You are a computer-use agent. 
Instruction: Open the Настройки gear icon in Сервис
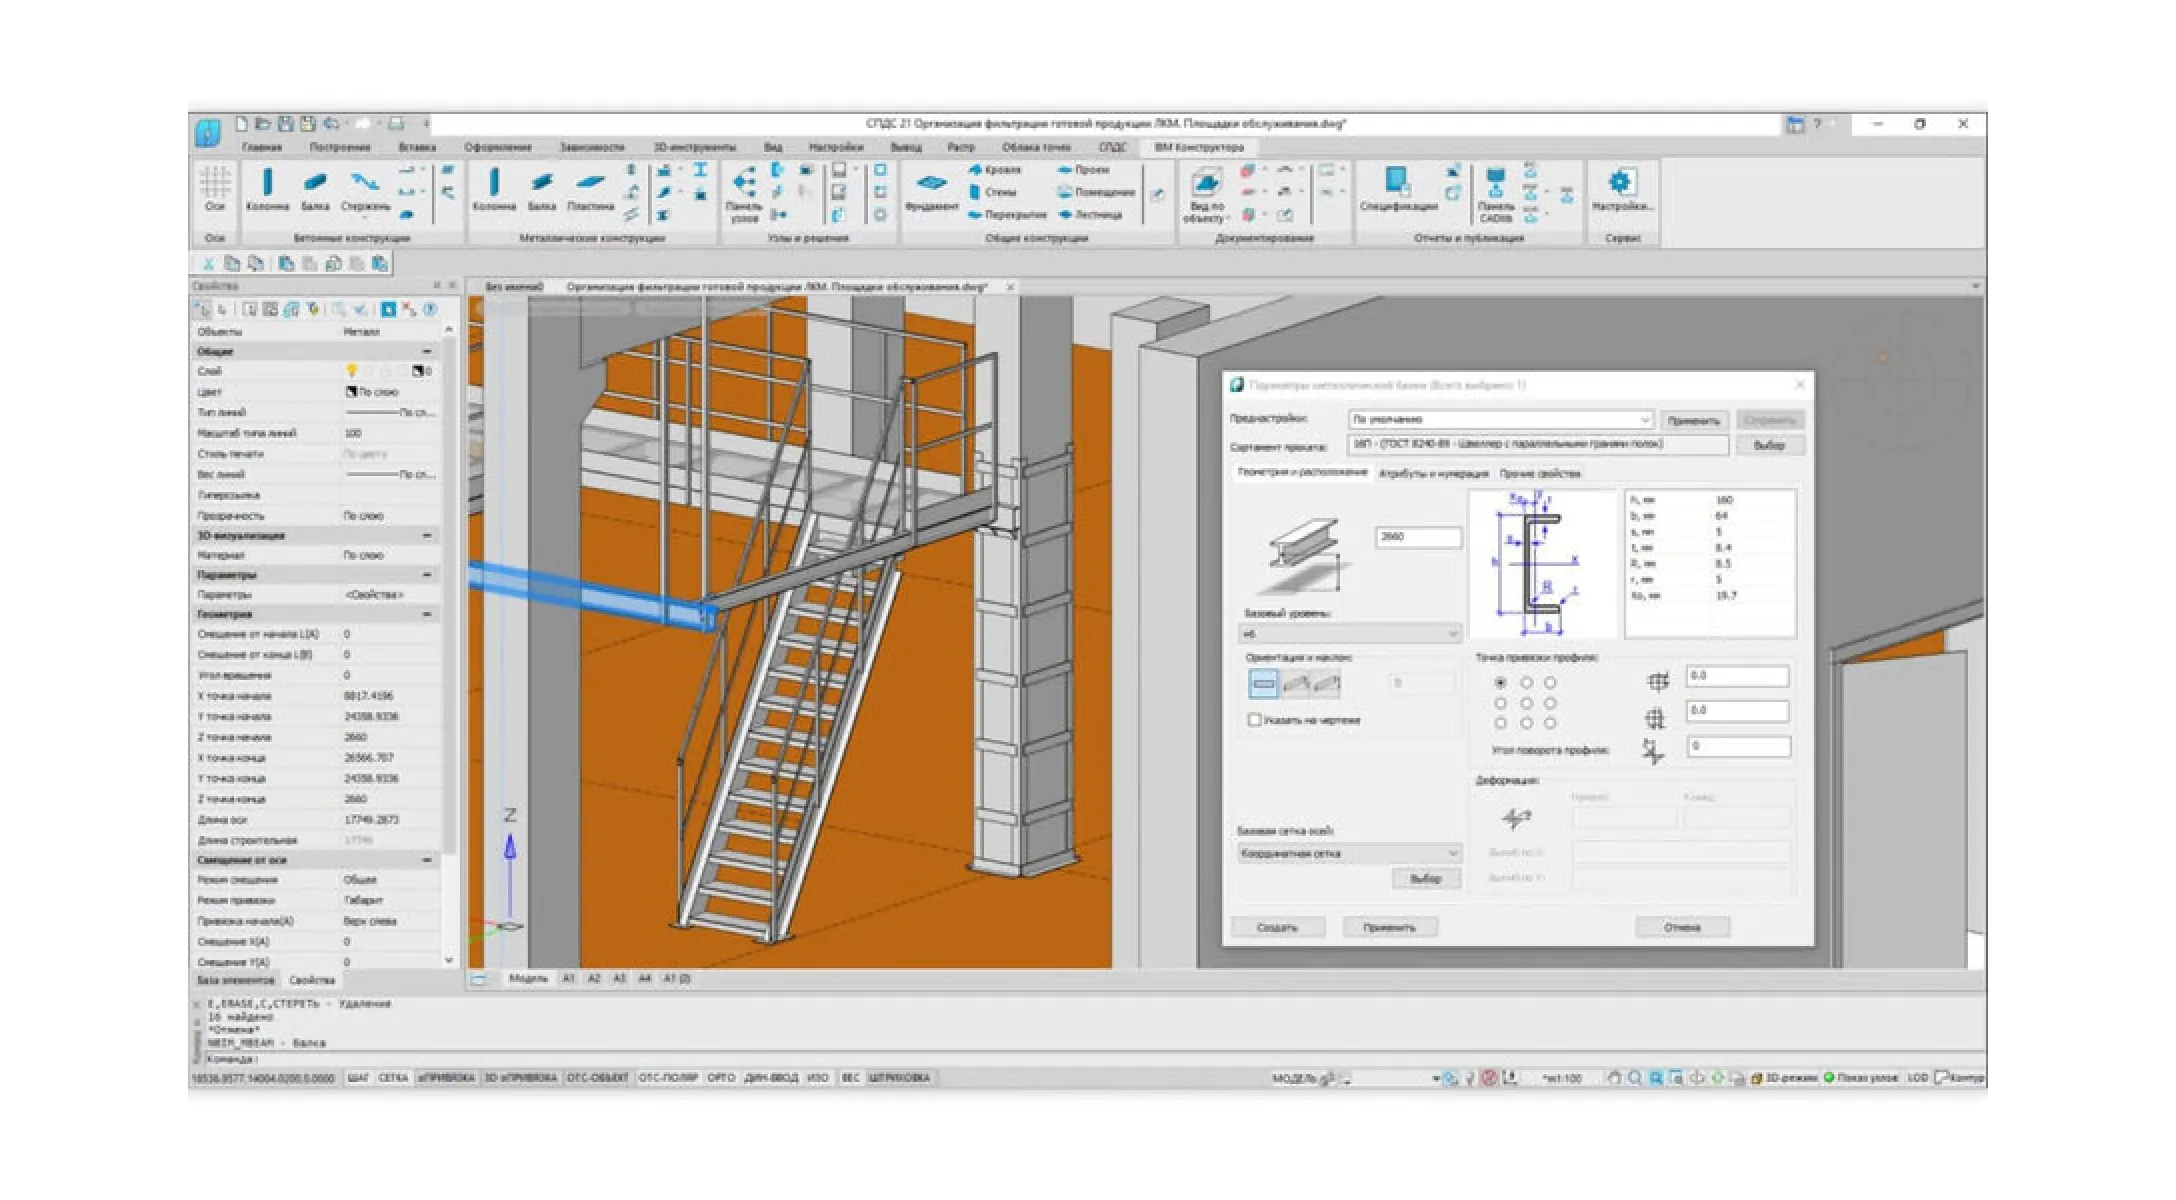click(1620, 189)
